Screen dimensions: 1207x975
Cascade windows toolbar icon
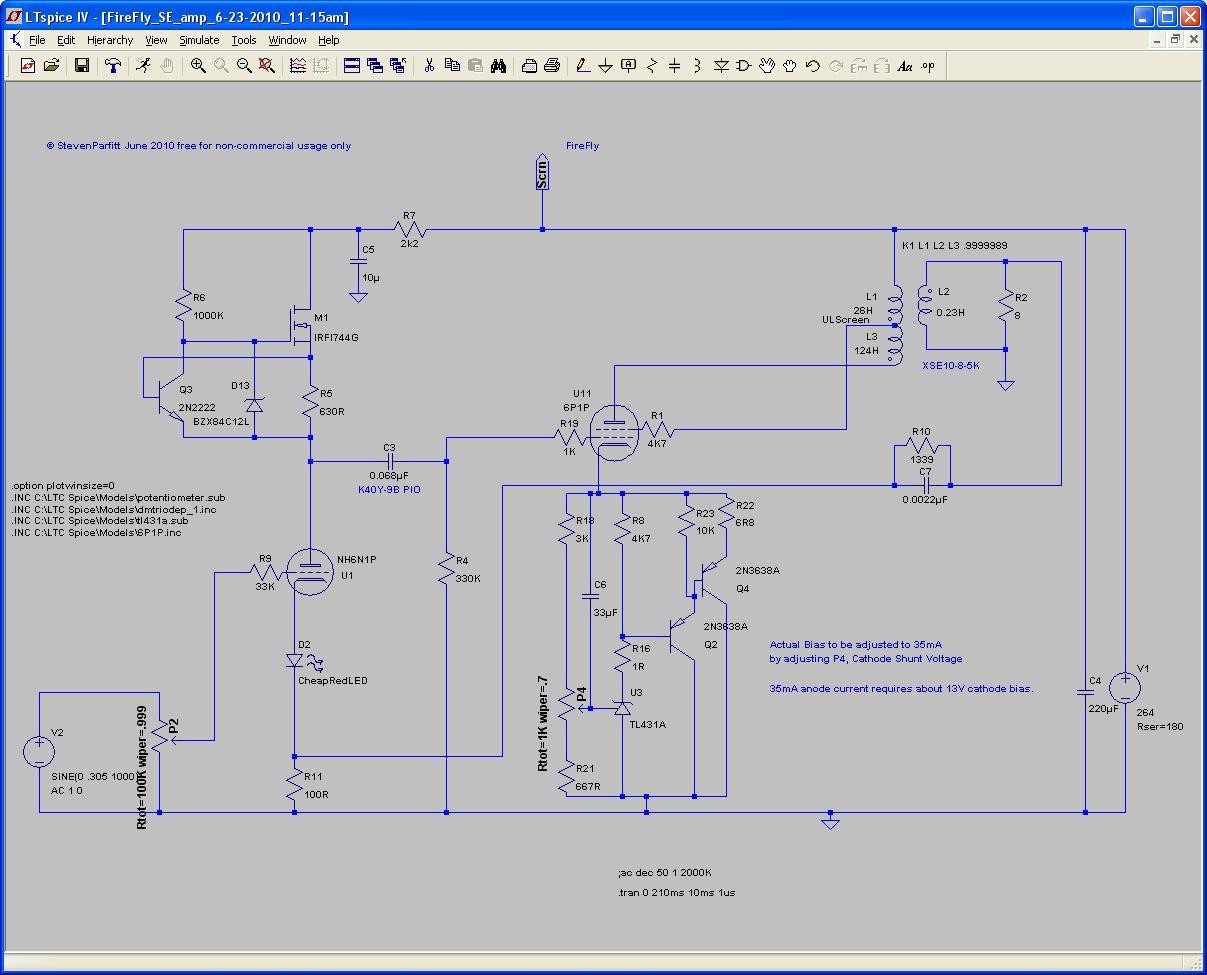point(375,66)
